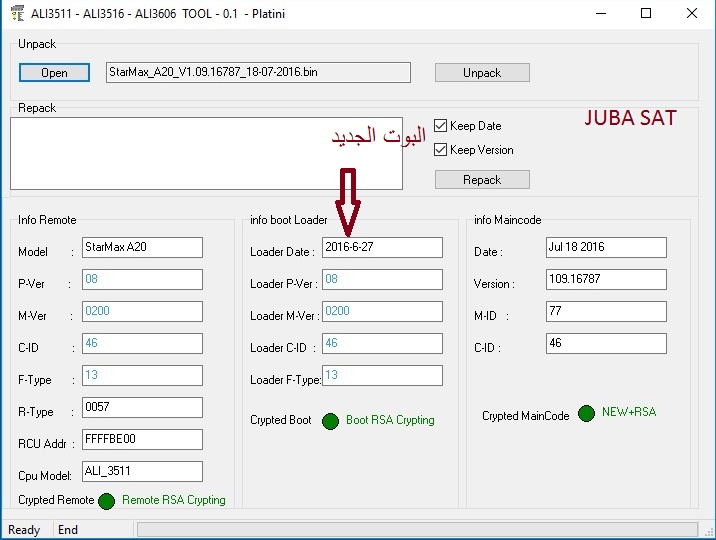Close the ALI3511 tool window

pyautogui.click(x=692, y=13)
